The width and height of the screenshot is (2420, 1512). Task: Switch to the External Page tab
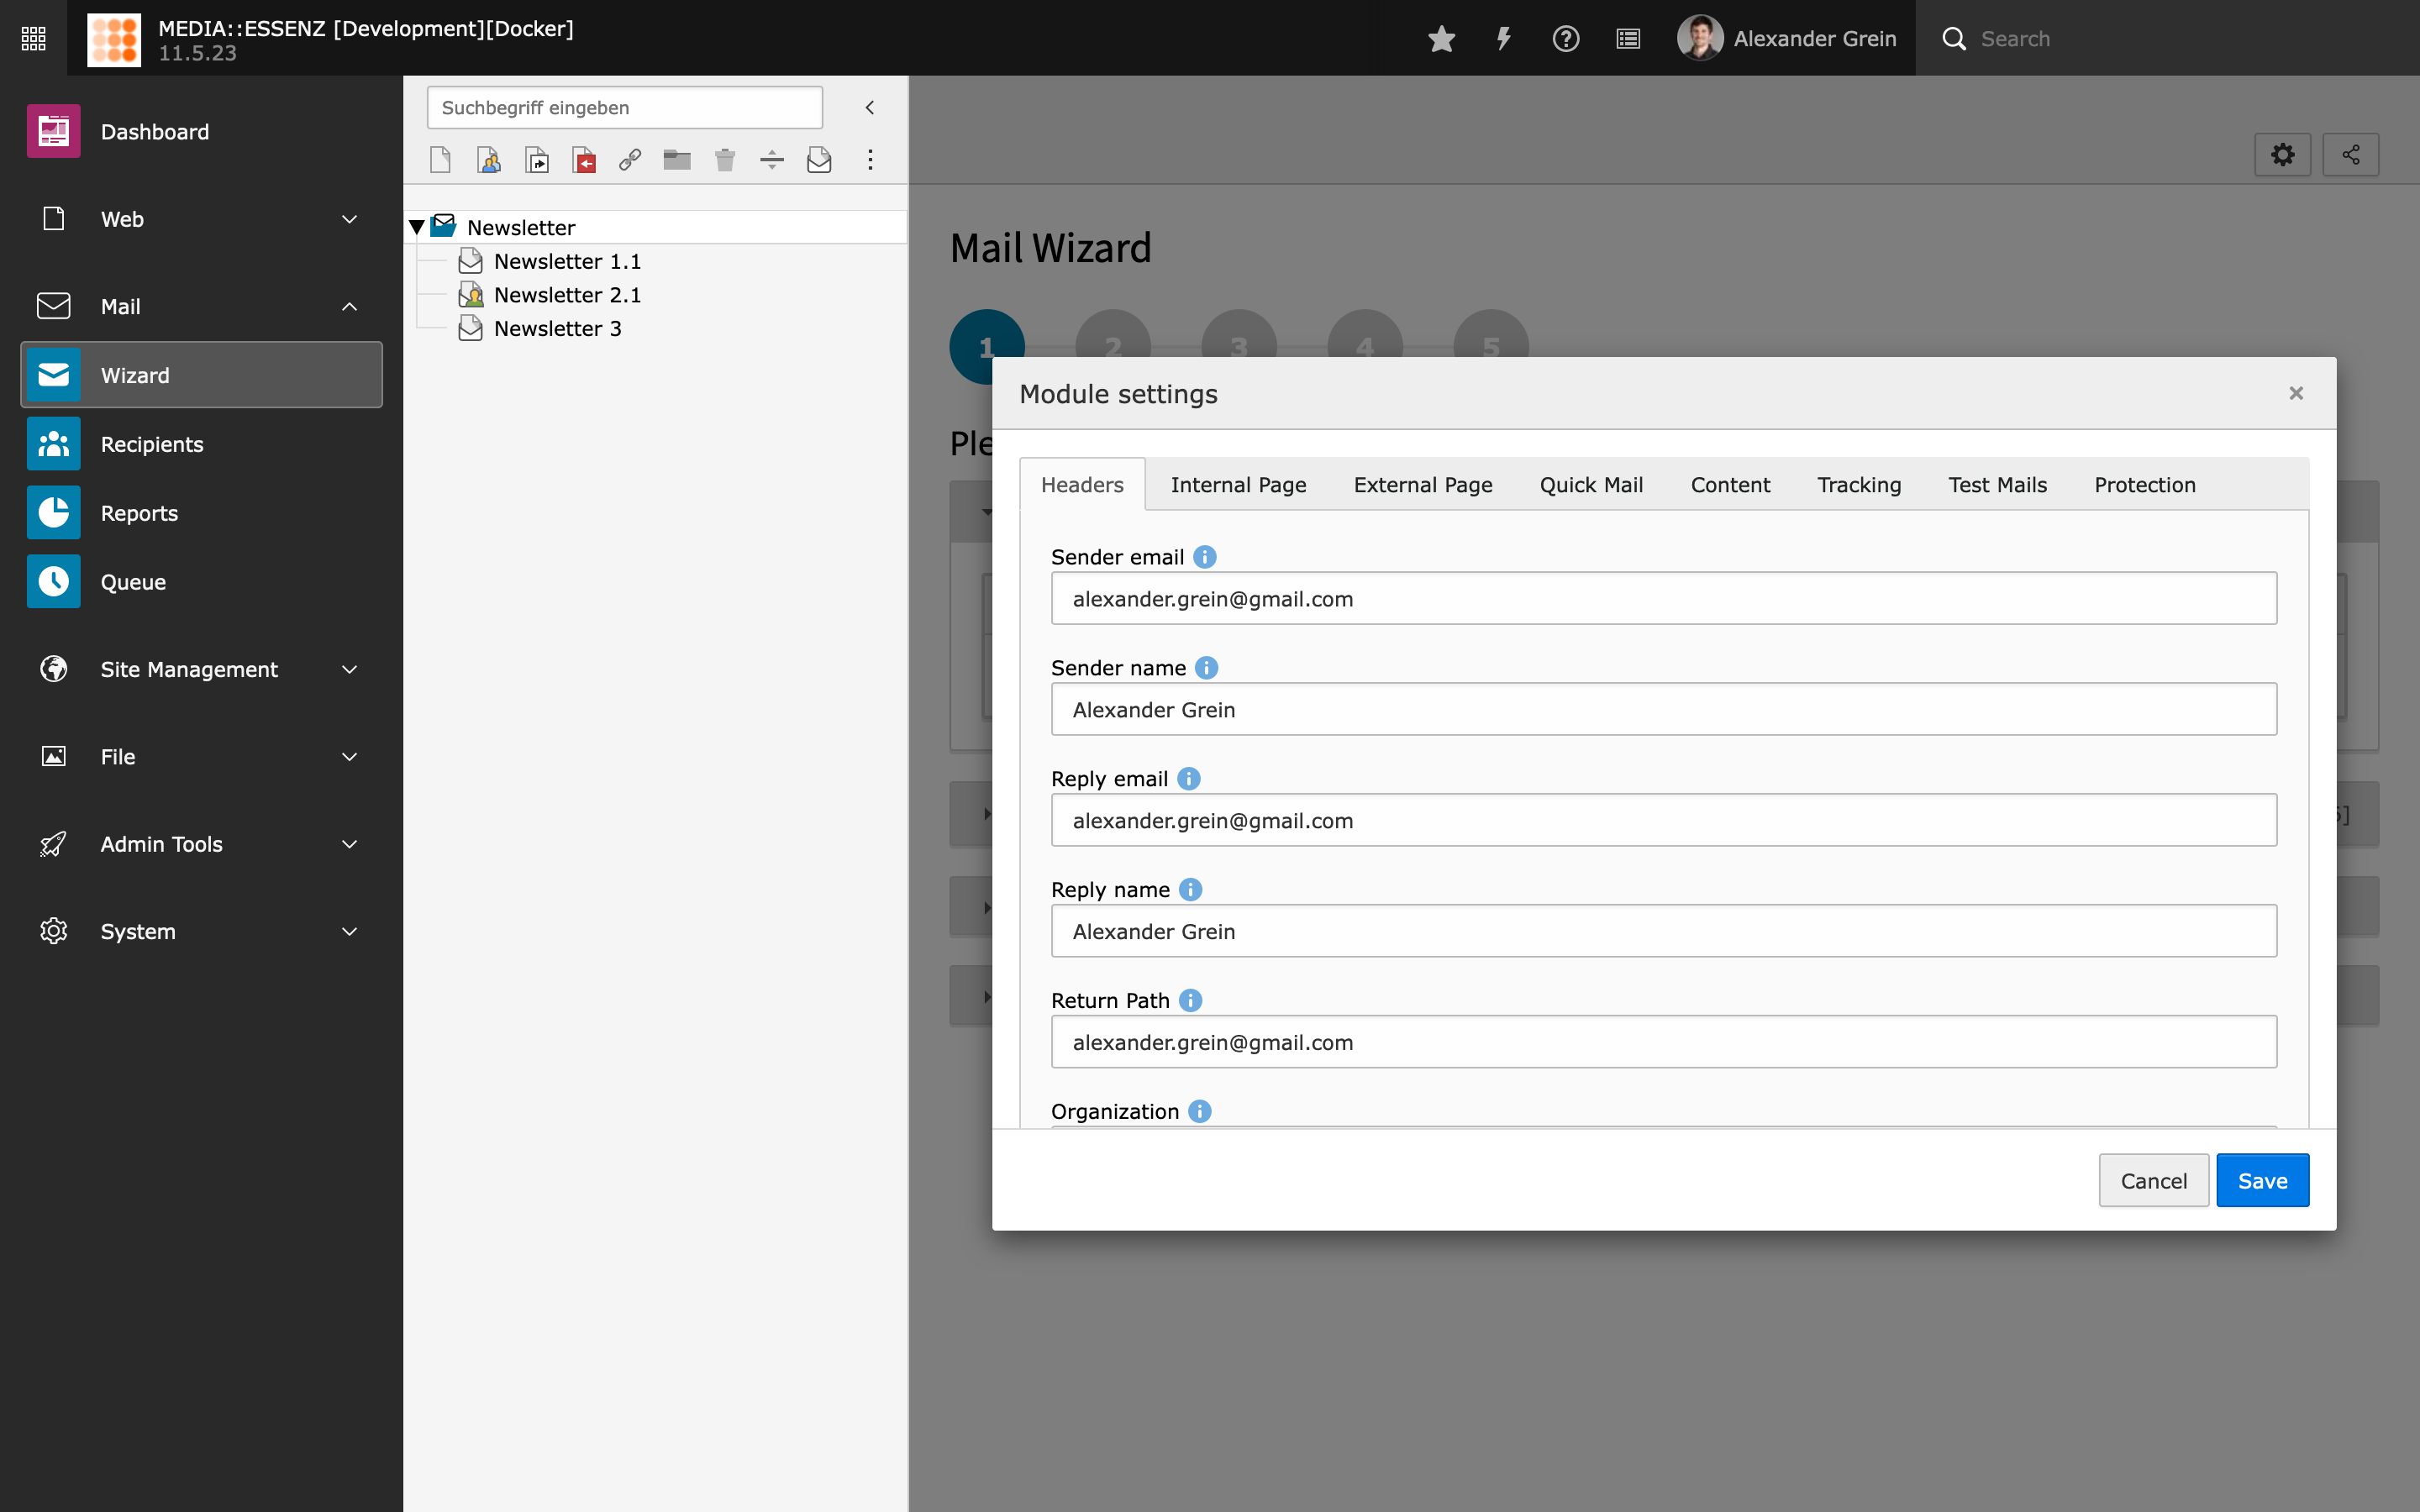1423,485
